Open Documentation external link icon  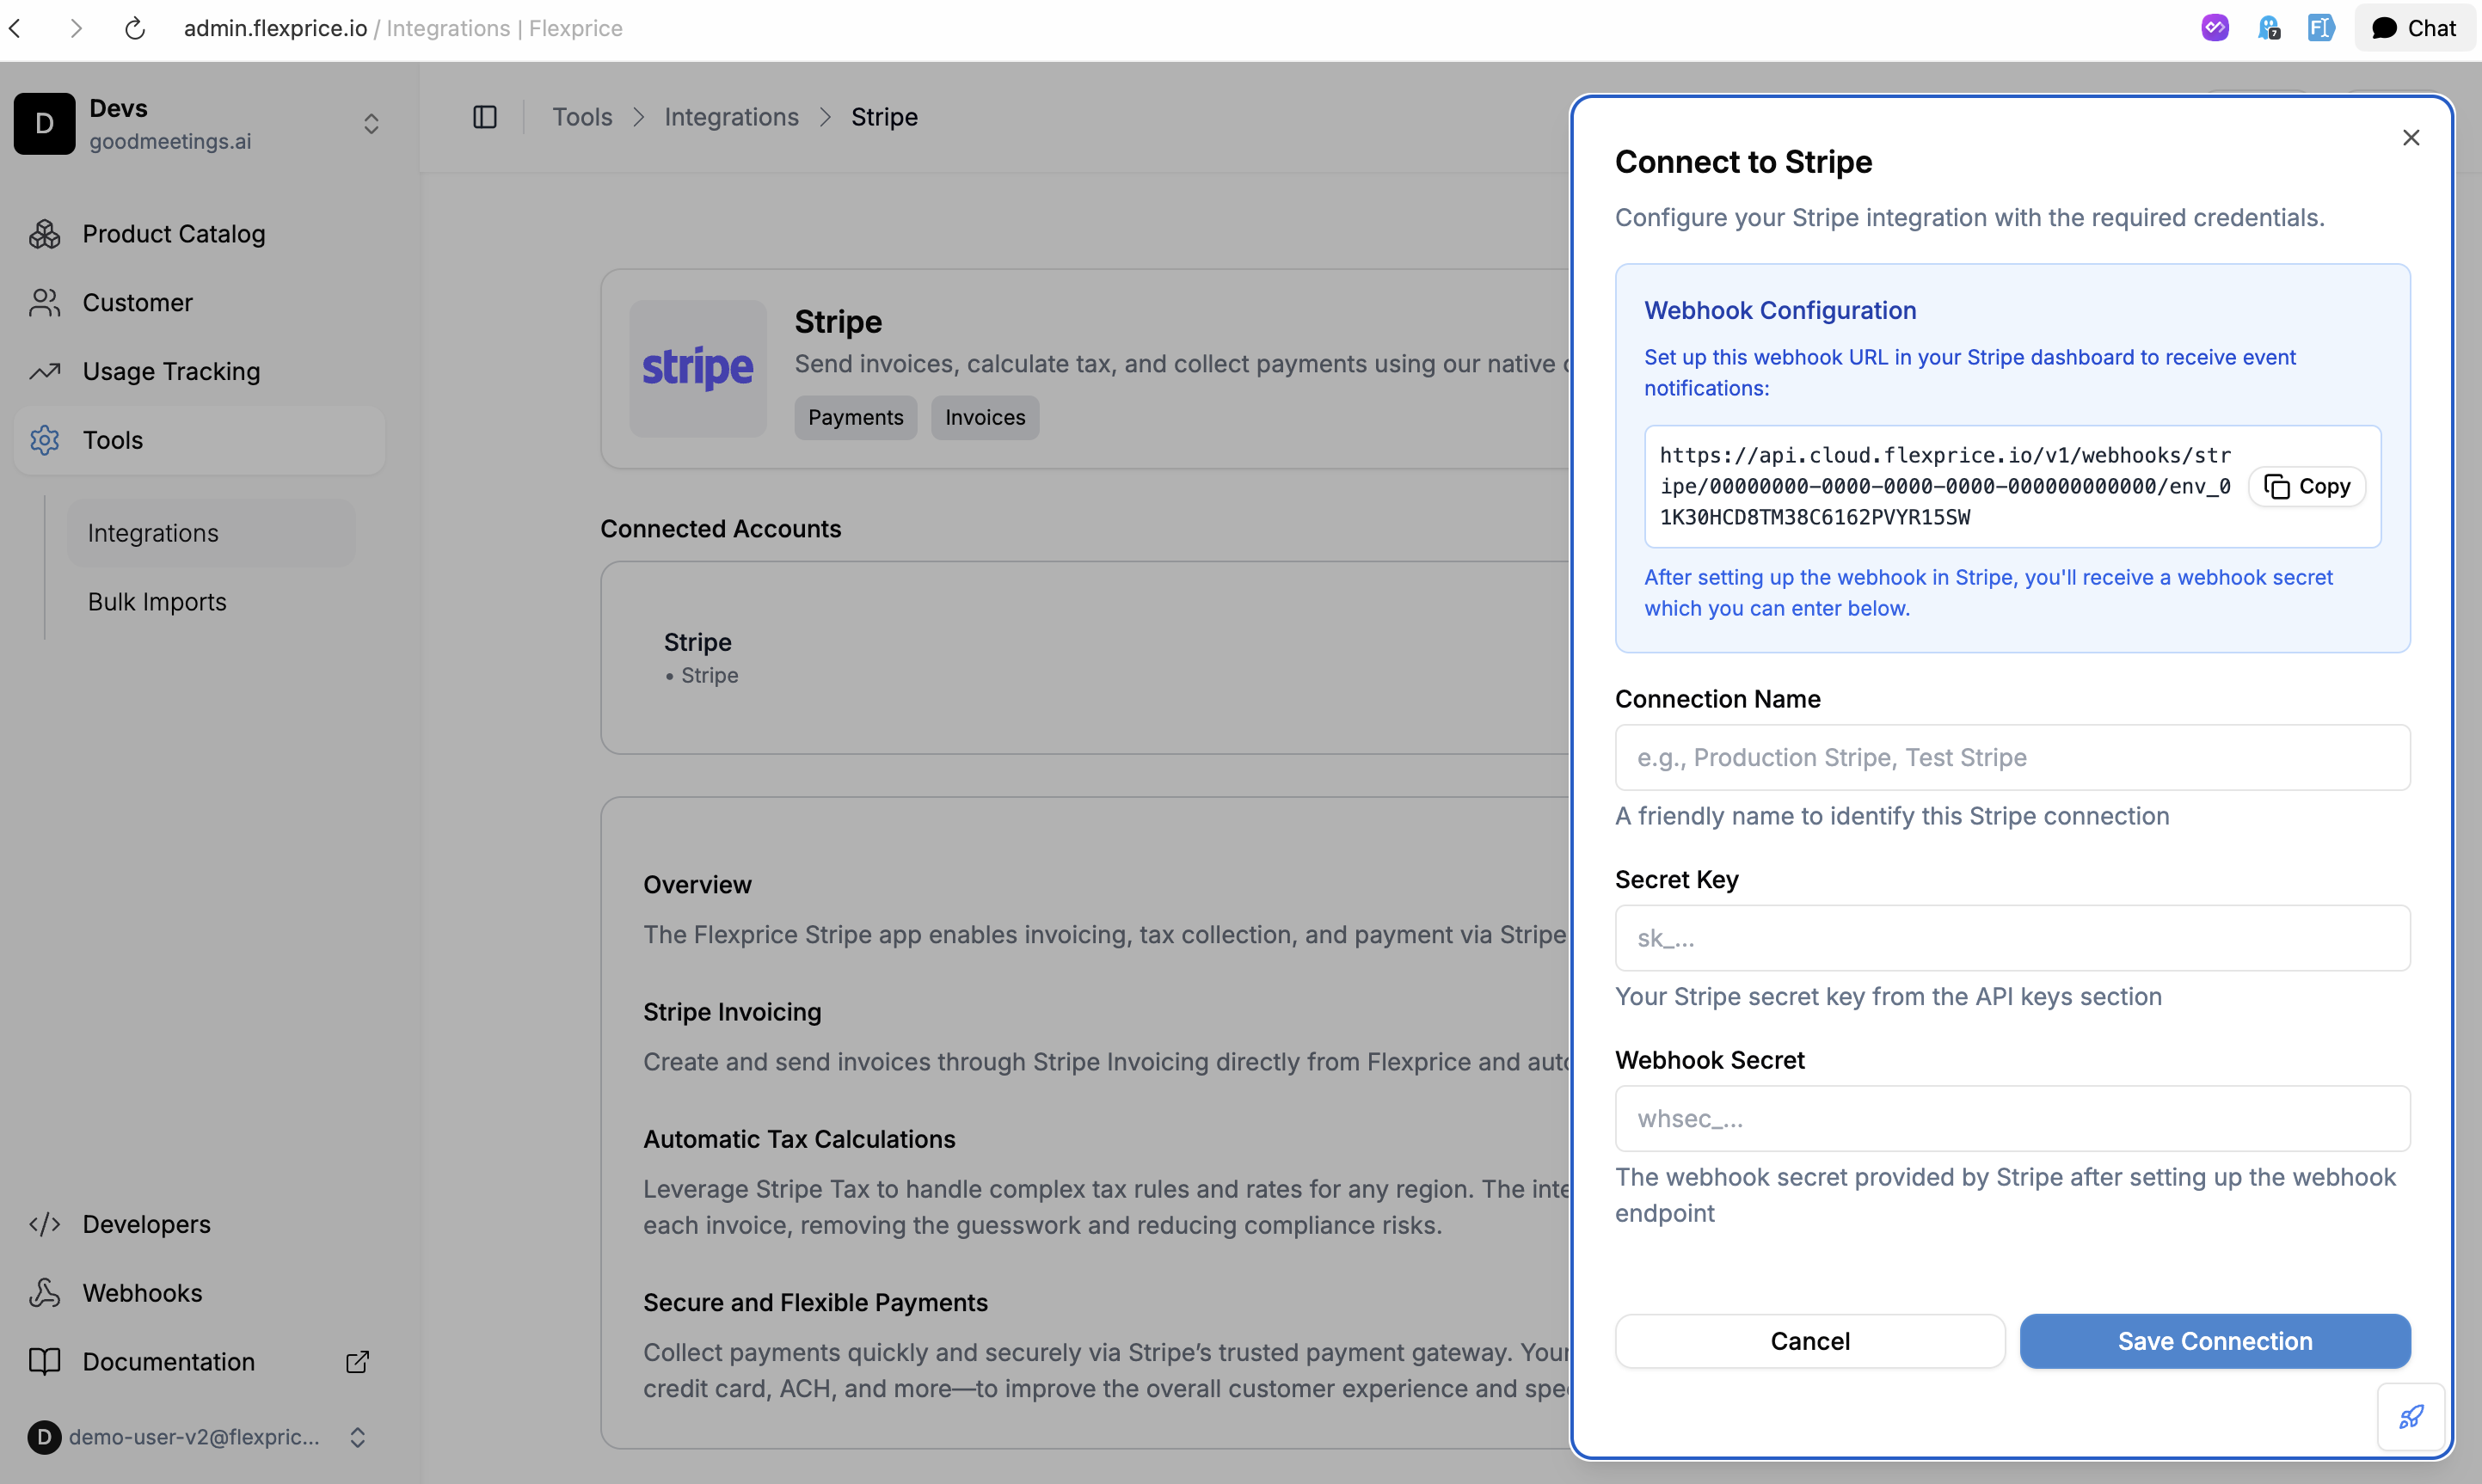[x=357, y=1362]
